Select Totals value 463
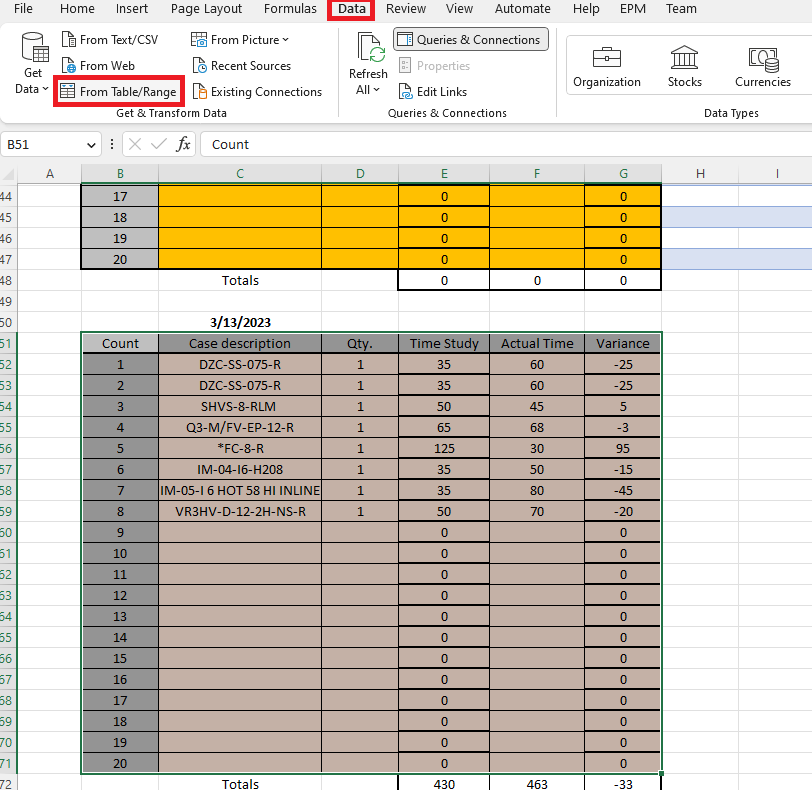The image size is (812, 790). pos(537,784)
